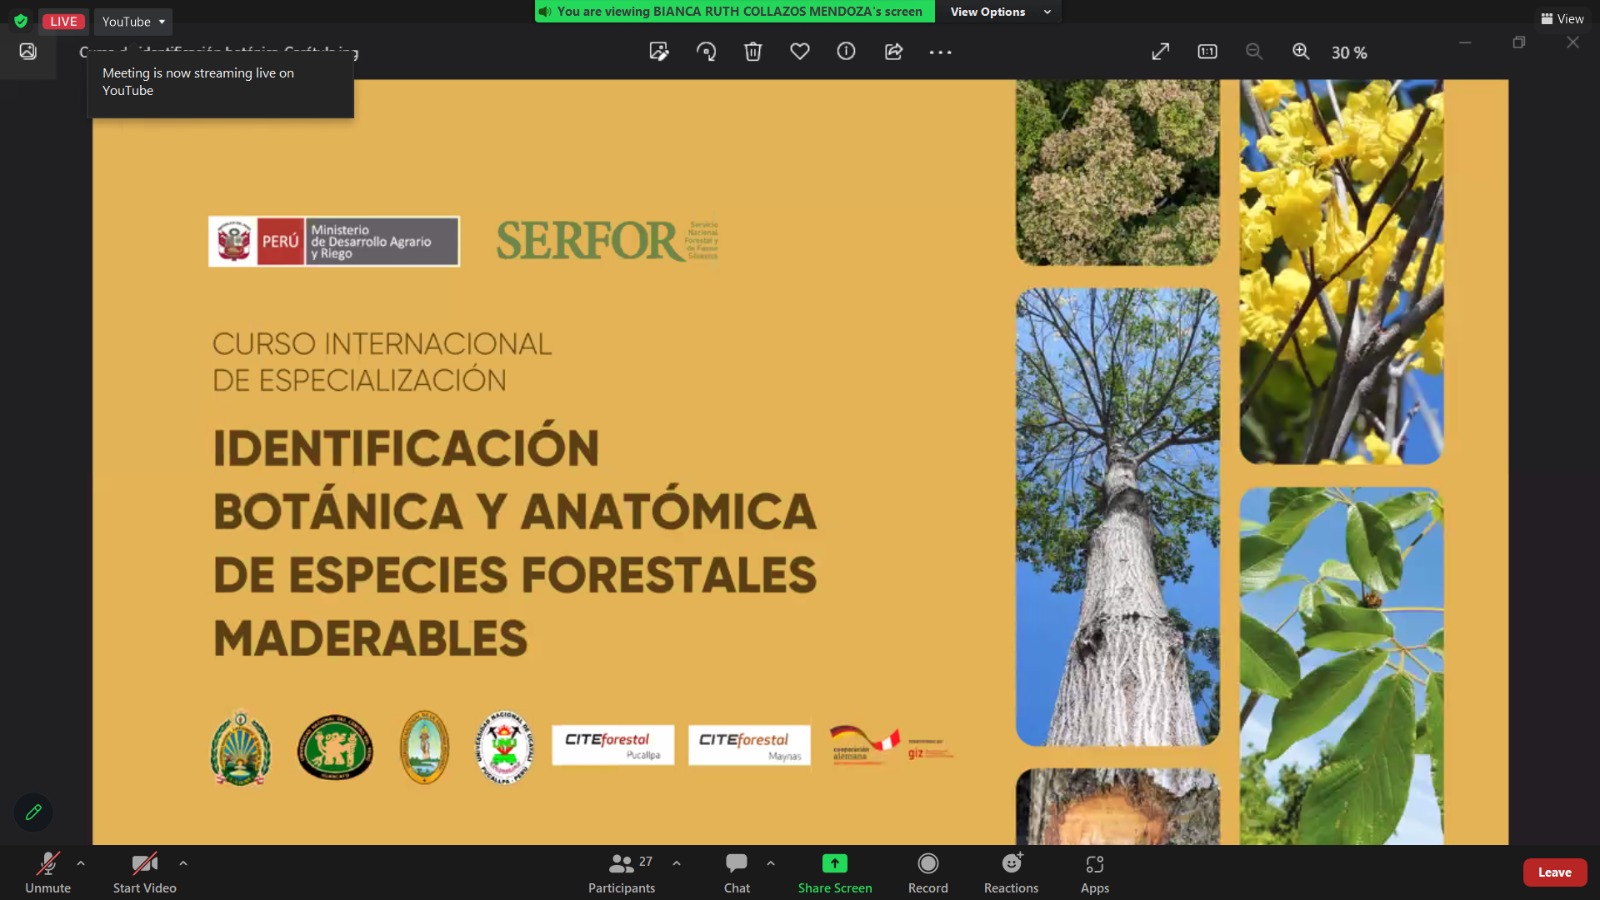Unmute the microphone
This screenshot has height=900, width=1600.
48,872
